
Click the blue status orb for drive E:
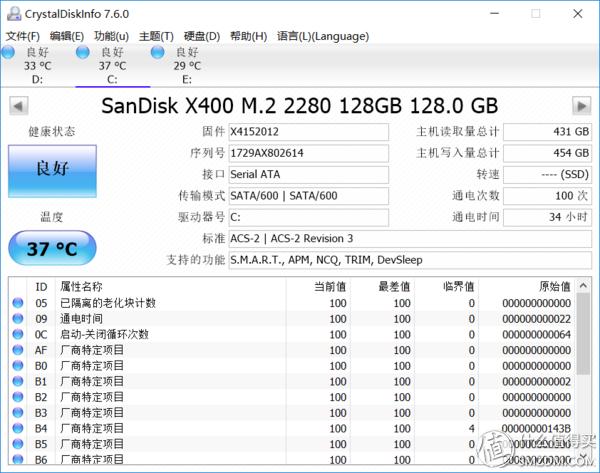157,52
